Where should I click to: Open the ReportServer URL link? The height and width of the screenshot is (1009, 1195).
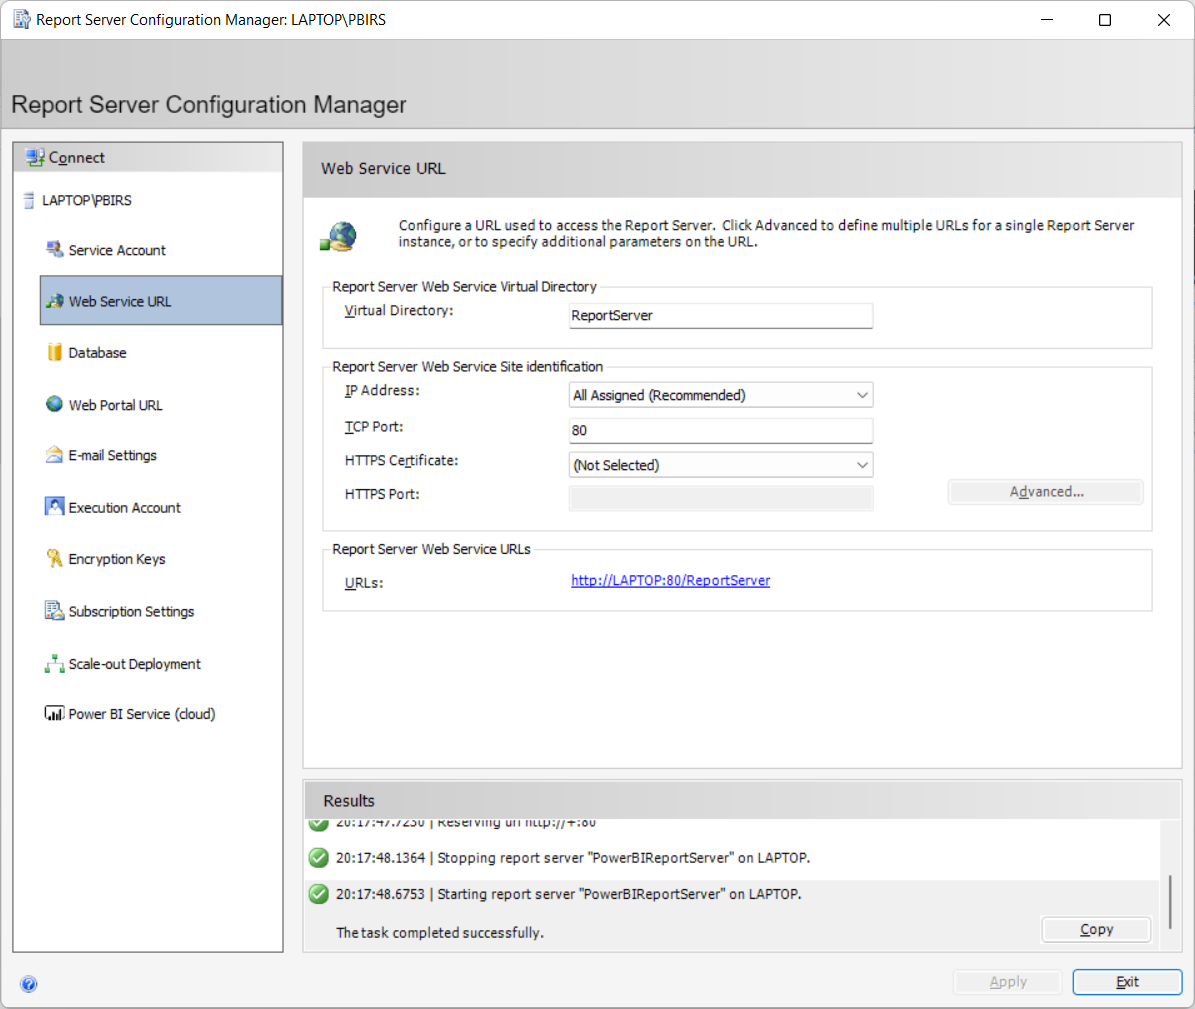tap(670, 580)
